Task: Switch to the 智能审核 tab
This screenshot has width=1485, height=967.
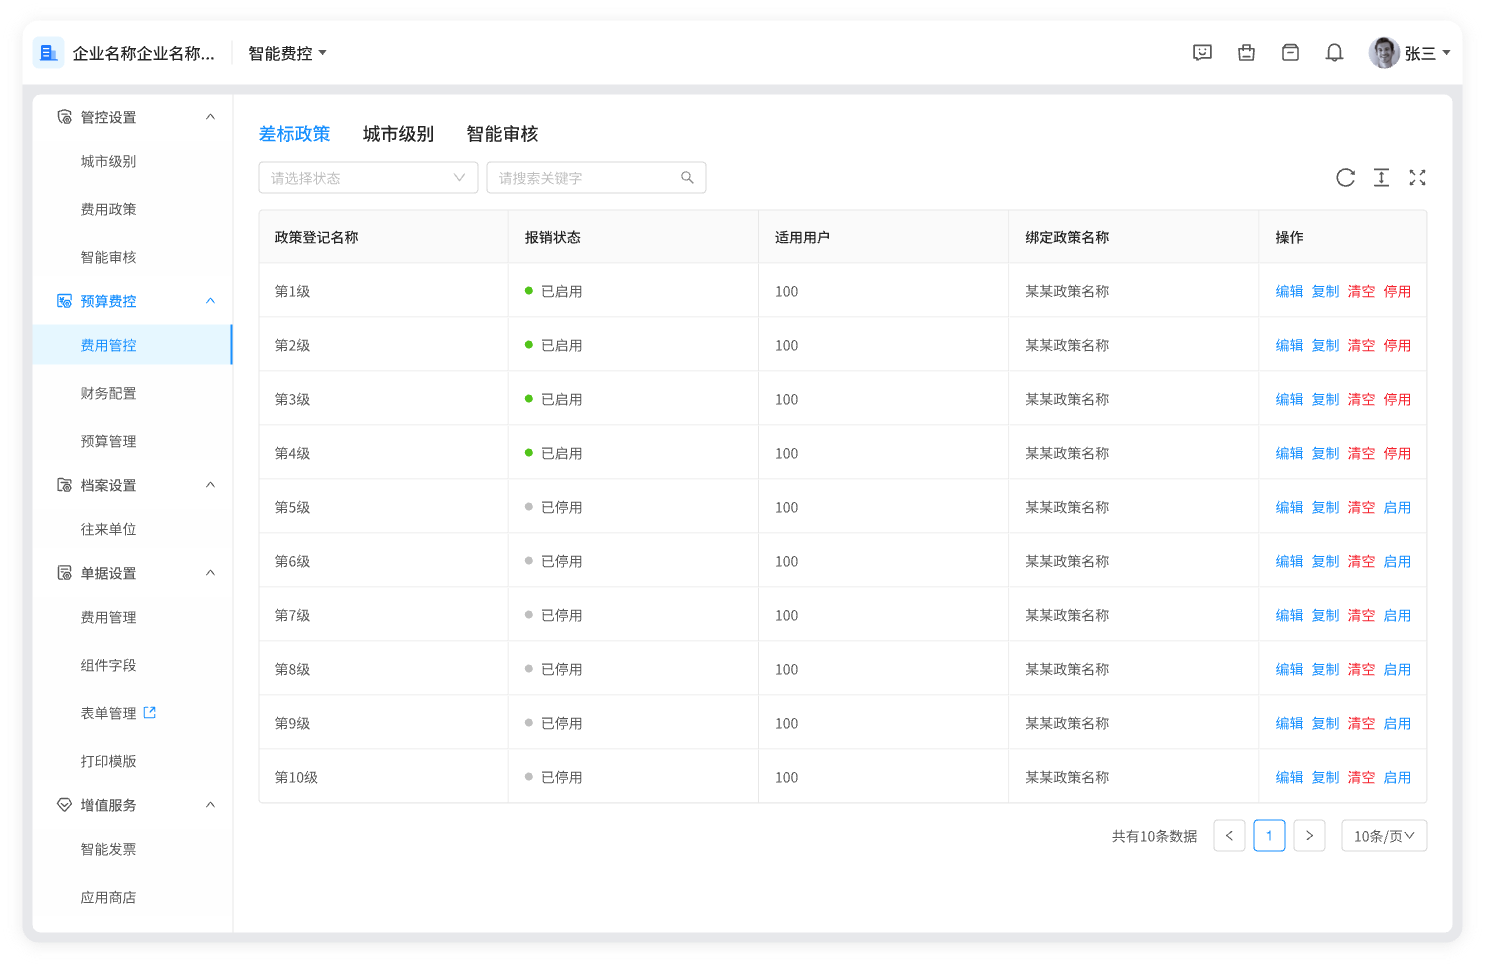Action: point(502,134)
